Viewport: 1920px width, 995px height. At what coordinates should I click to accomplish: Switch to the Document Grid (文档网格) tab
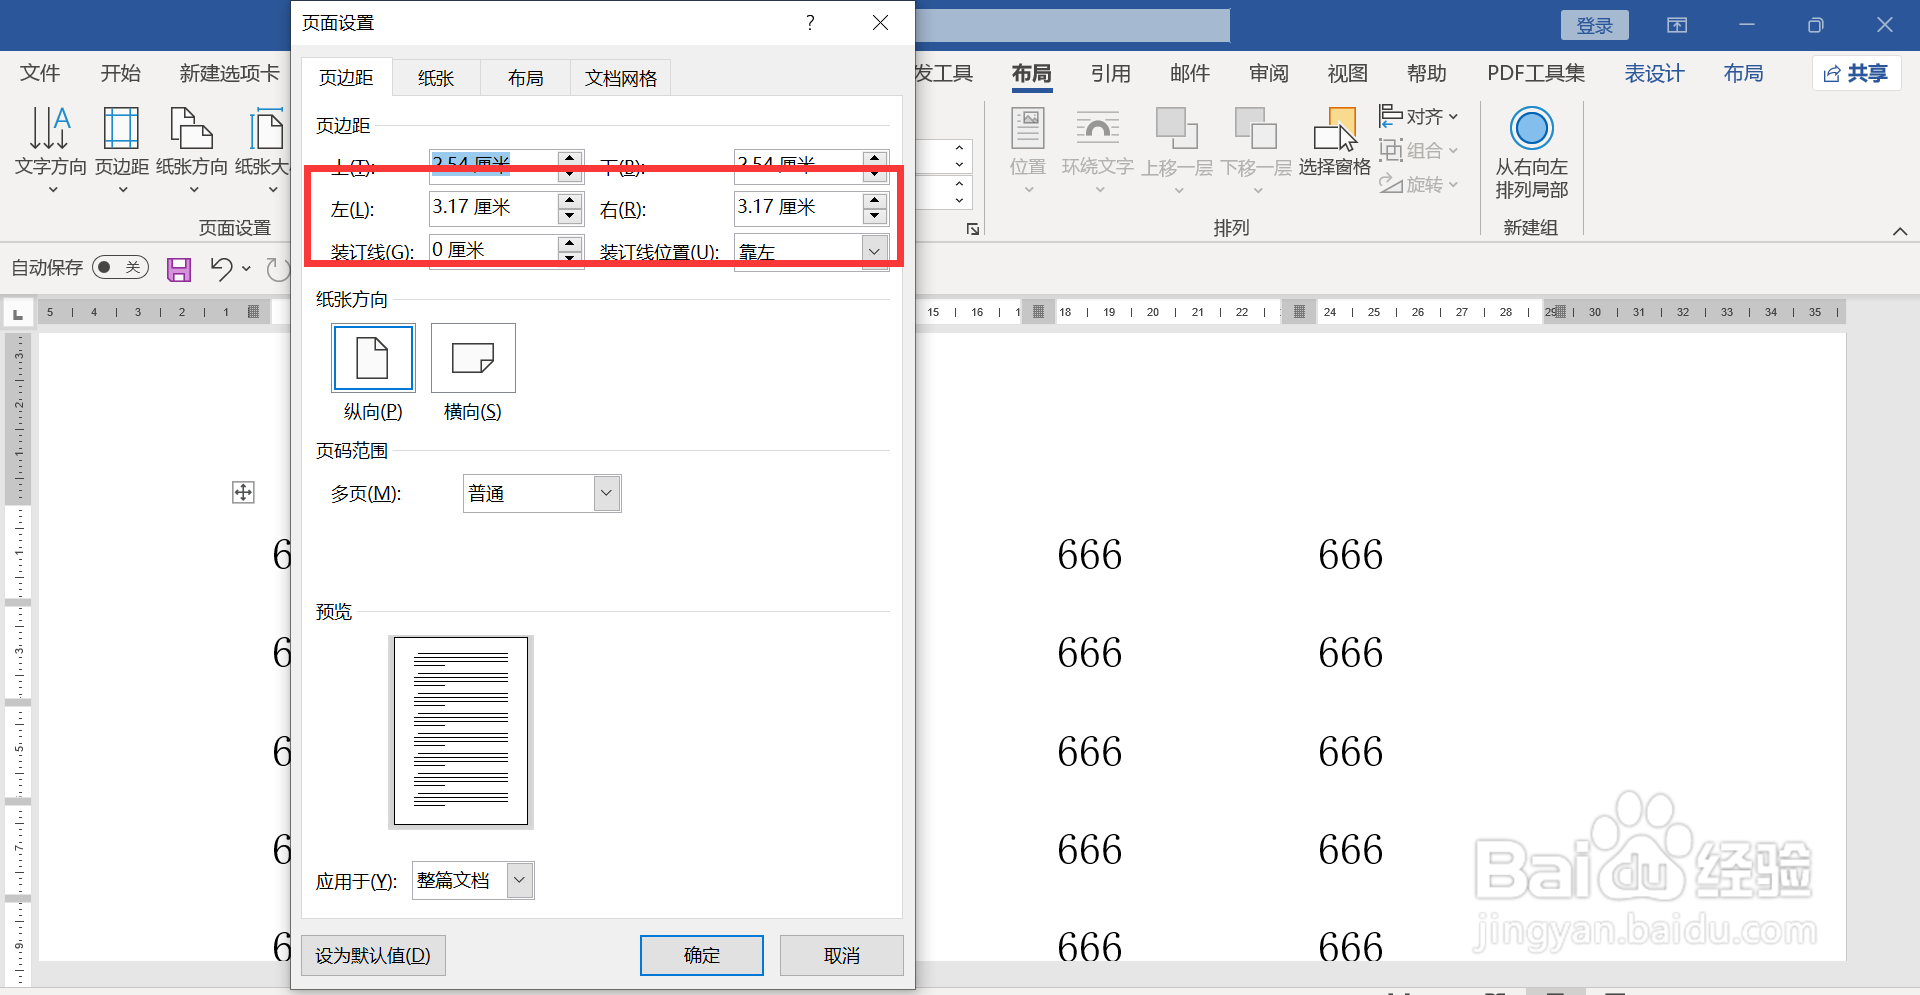pos(621,78)
